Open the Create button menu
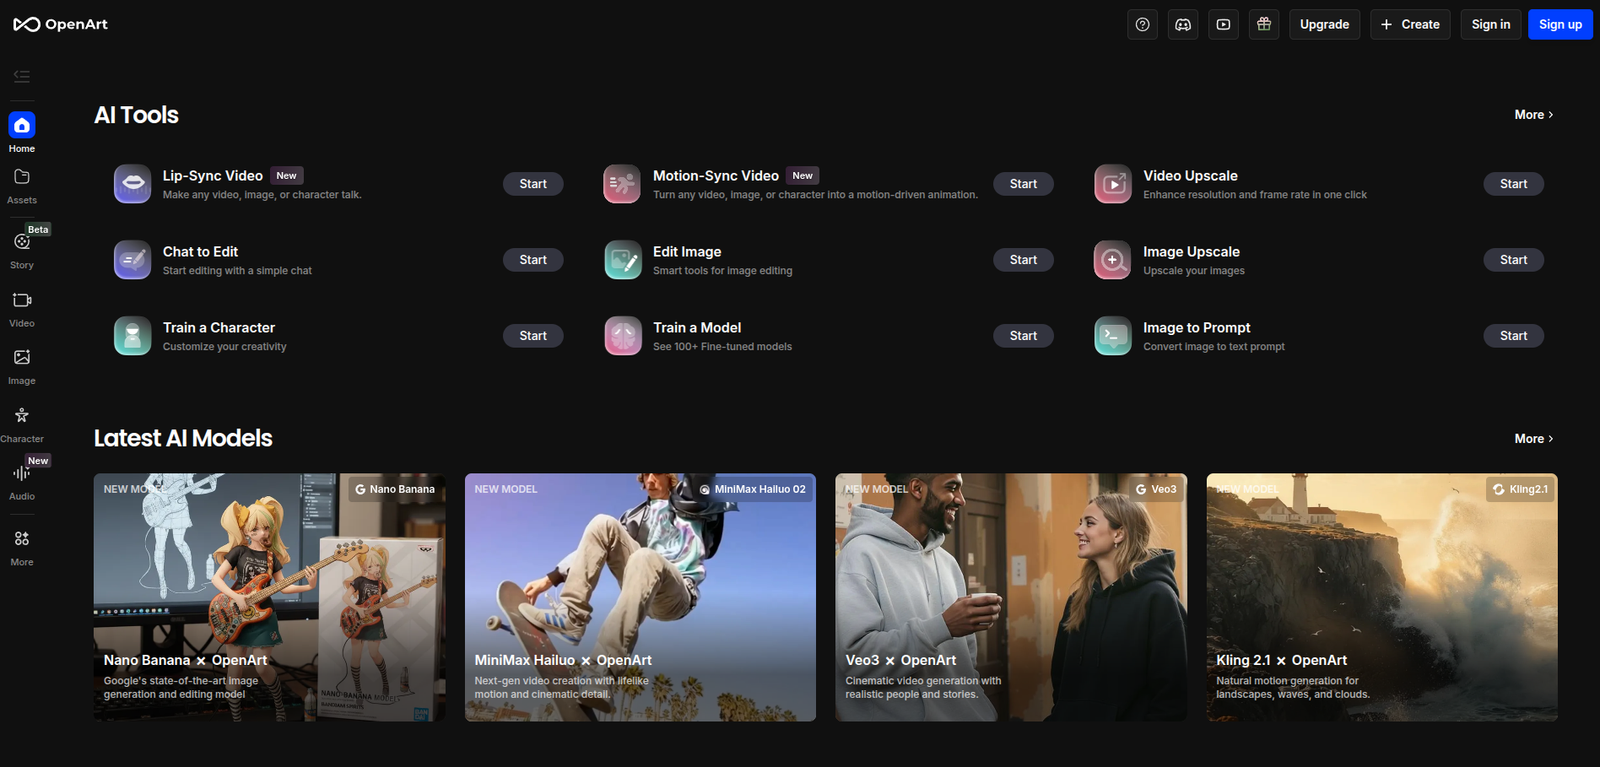Screen dimensions: 1600x767 point(1410,24)
